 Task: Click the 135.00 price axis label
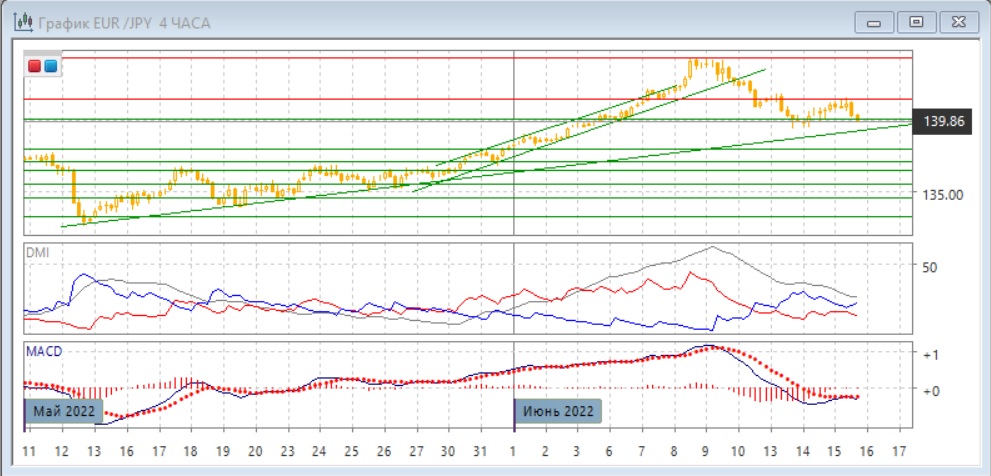944,195
